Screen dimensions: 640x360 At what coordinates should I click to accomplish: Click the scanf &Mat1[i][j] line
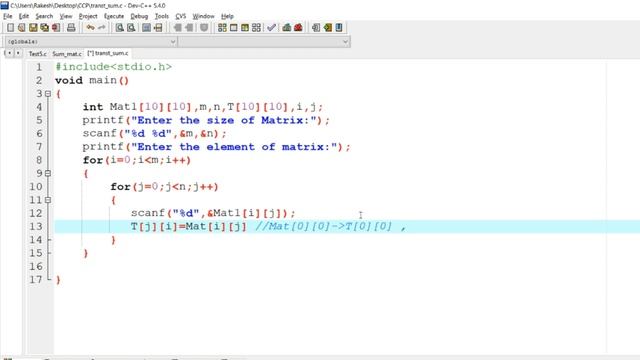(x=213, y=213)
